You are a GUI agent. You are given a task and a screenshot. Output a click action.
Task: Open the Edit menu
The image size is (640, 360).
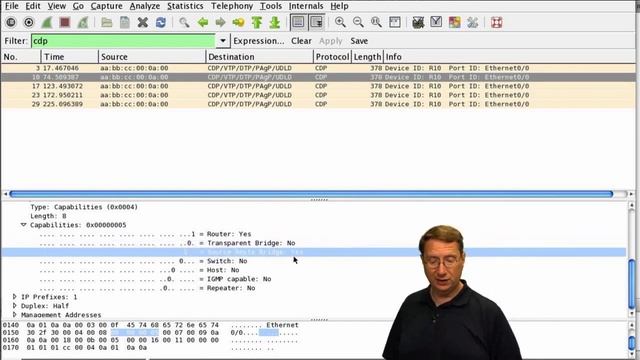point(33,6)
